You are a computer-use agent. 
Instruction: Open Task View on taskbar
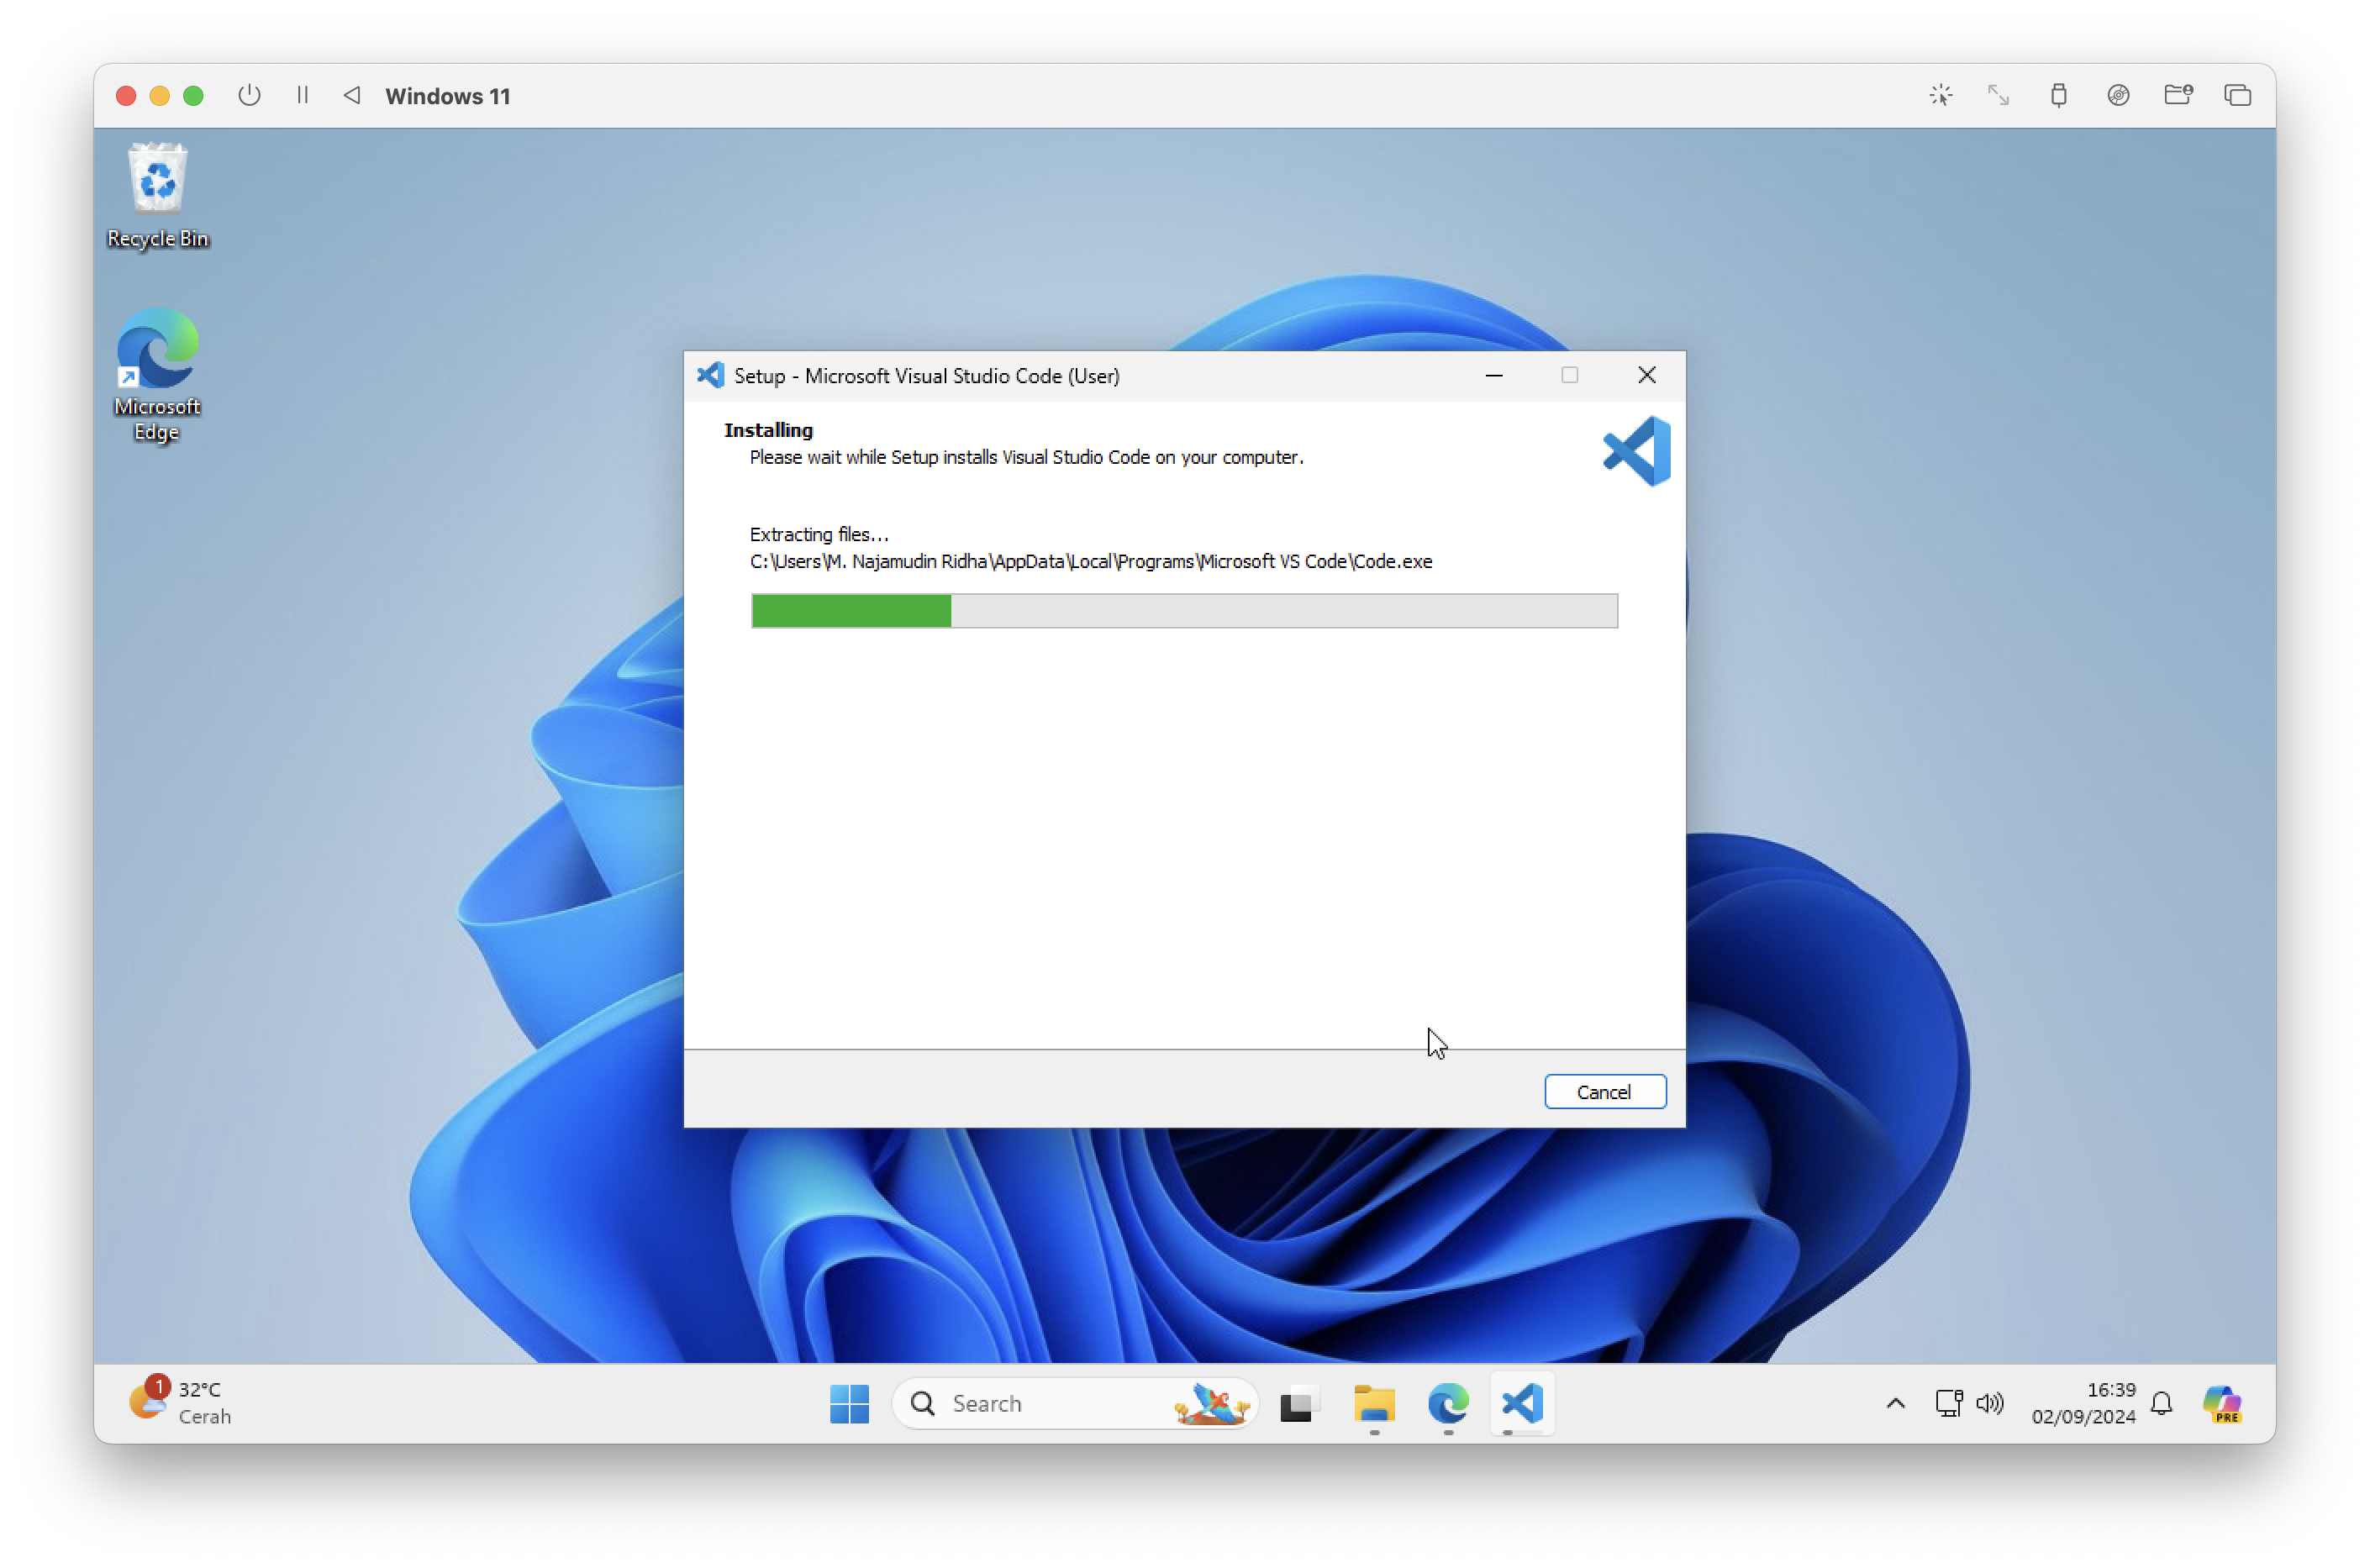(x=1298, y=1404)
